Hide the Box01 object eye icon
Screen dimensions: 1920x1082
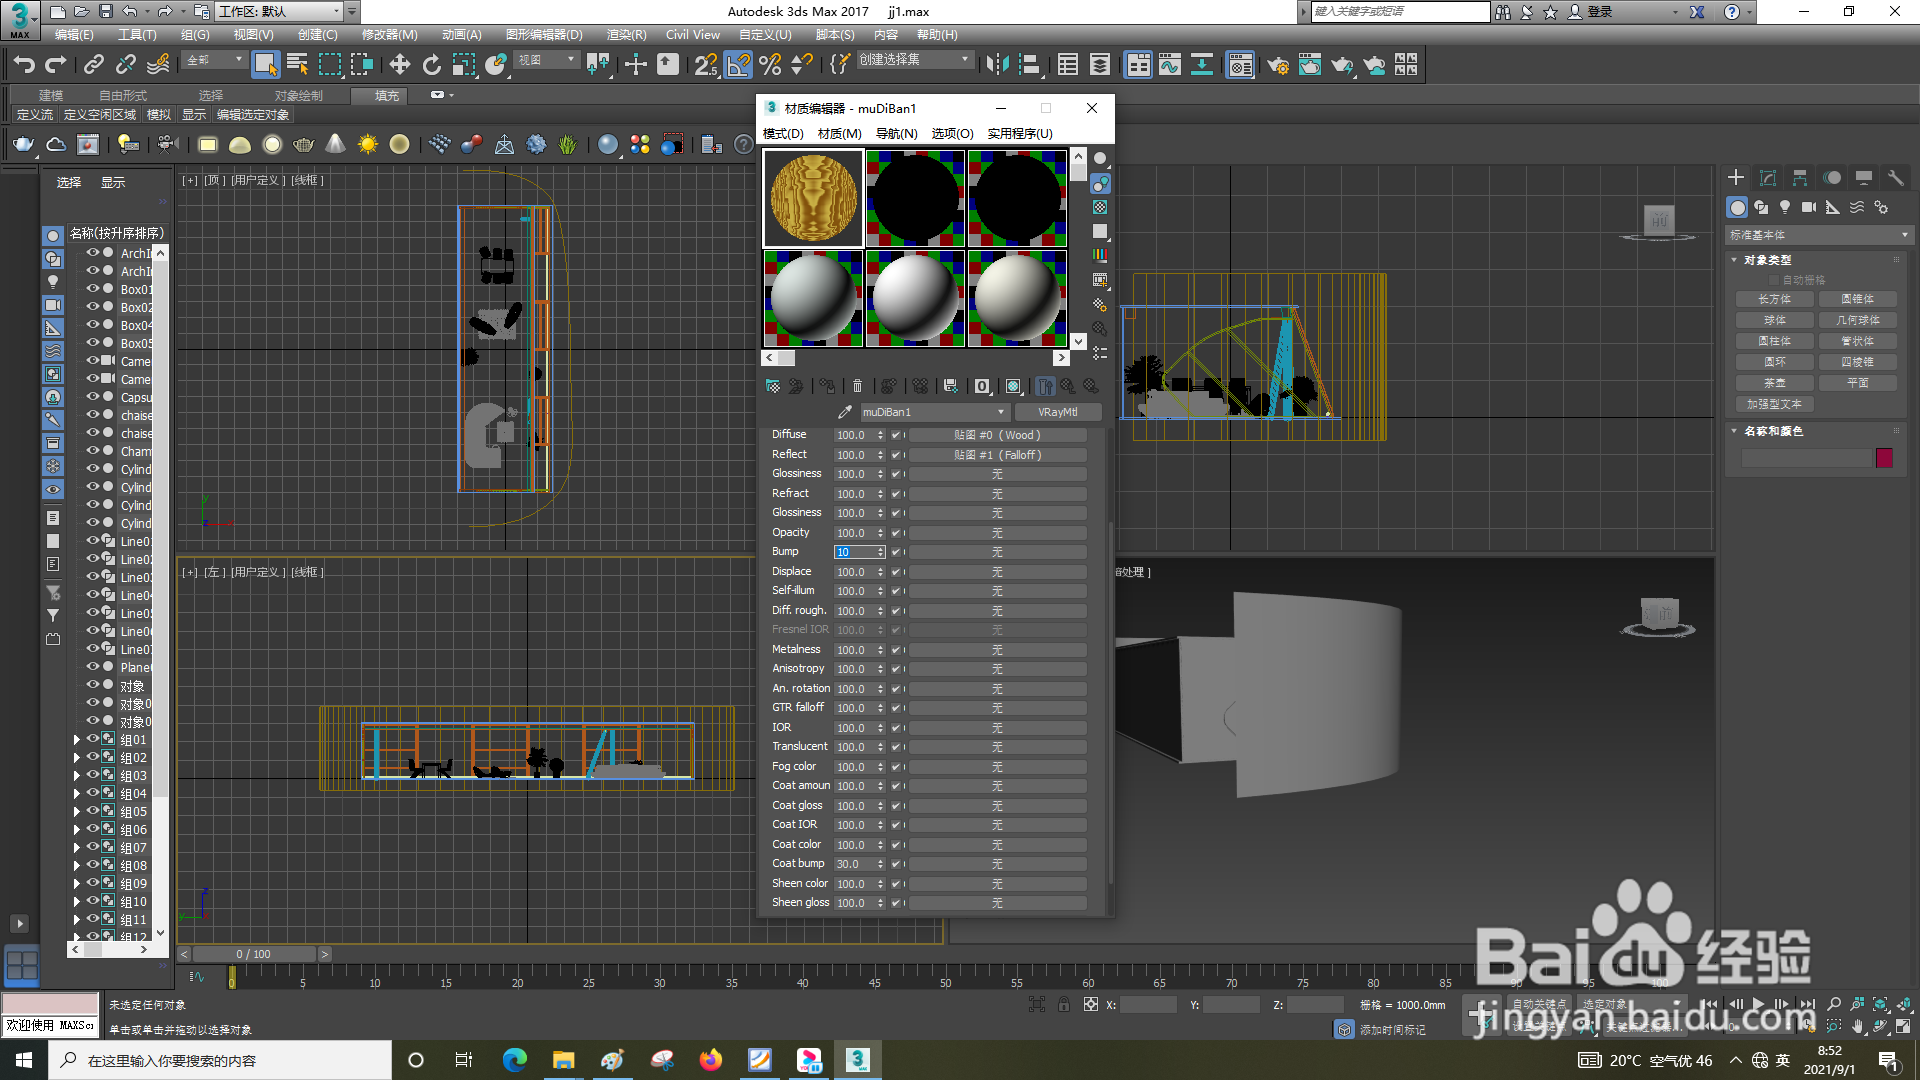pos(92,289)
